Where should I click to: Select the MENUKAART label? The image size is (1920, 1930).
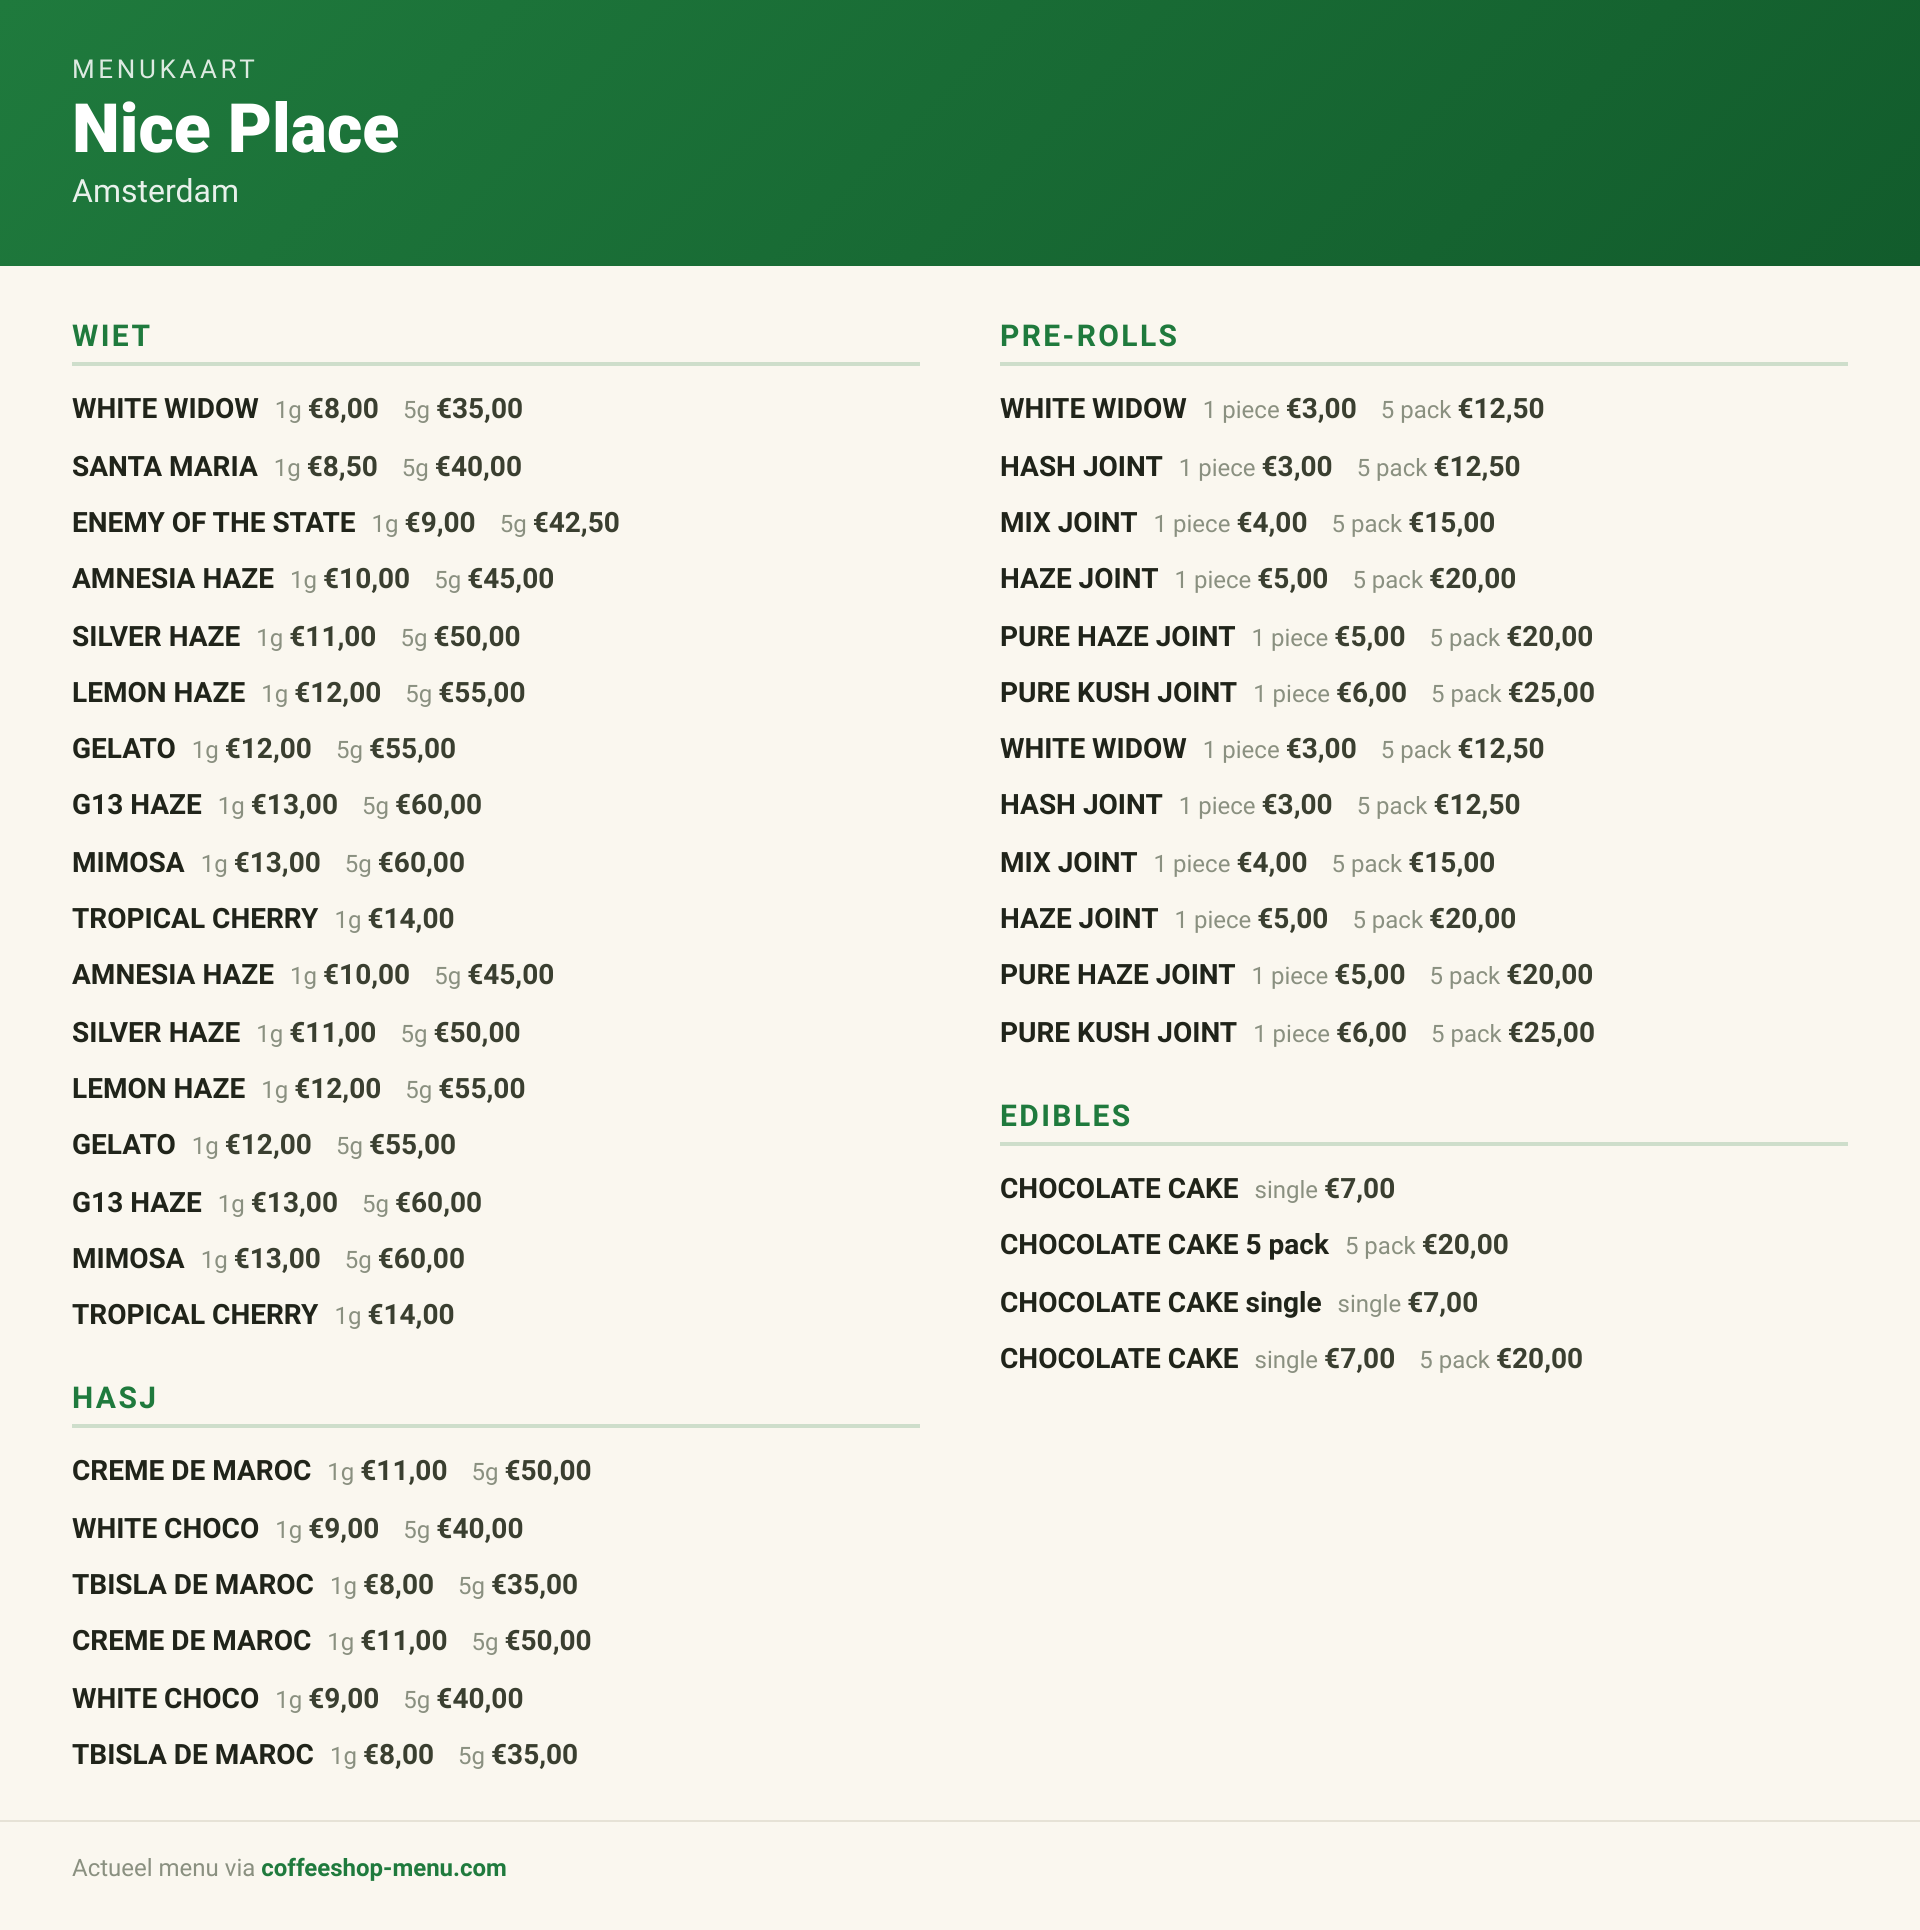click(x=164, y=69)
